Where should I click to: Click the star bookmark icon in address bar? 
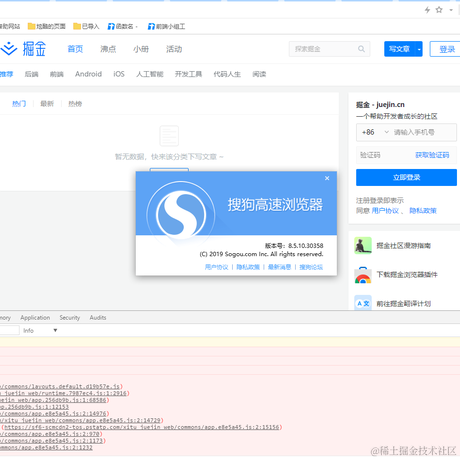[x=439, y=10]
